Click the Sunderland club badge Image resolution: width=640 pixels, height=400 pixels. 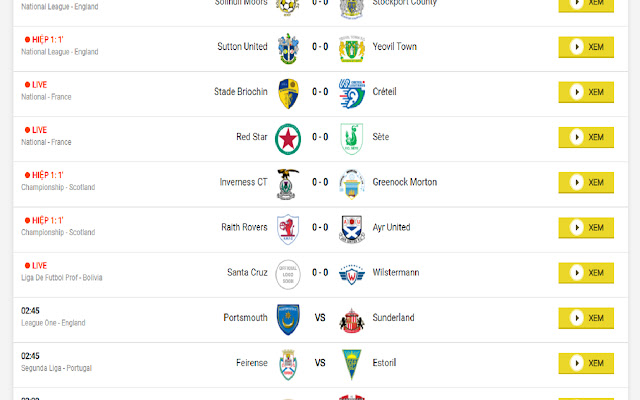click(351, 320)
